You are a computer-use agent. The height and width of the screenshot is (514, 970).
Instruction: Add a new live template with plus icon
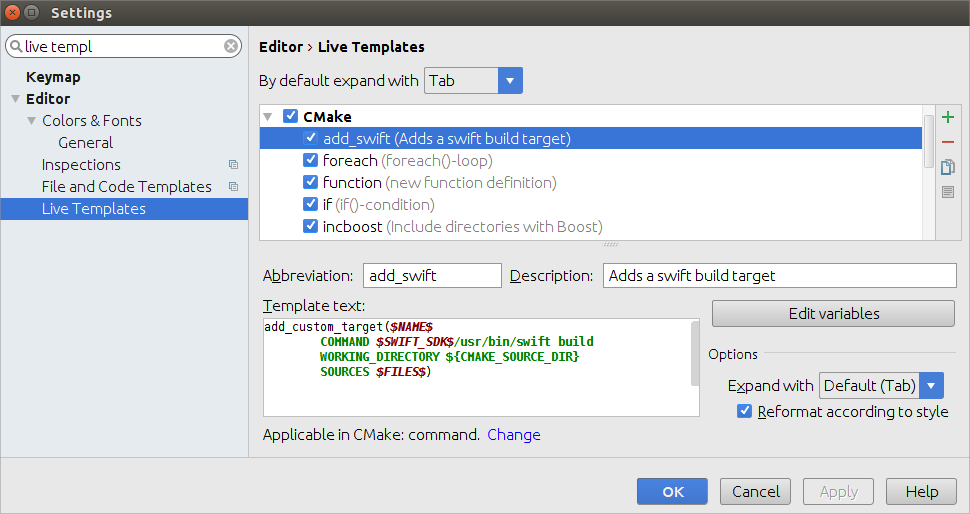click(x=948, y=117)
